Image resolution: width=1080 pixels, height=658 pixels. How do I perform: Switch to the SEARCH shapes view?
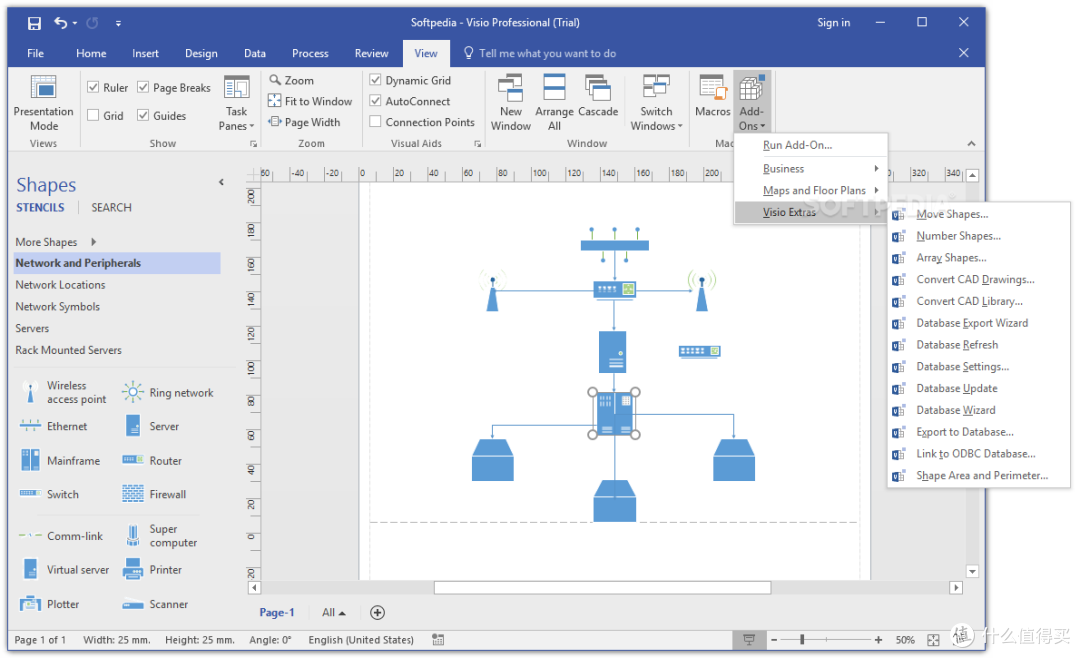[112, 207]
